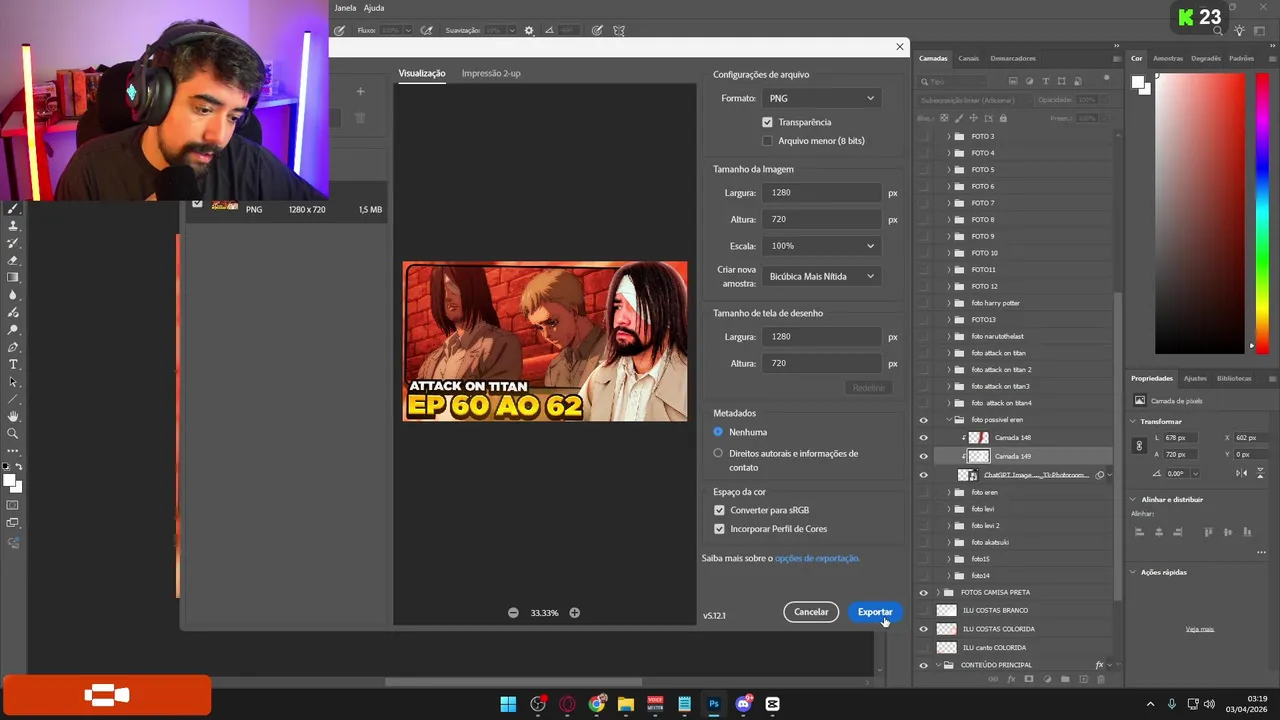1280x720 pixels.
Task: Click the Cancelar button
Action: click(811, 612)
